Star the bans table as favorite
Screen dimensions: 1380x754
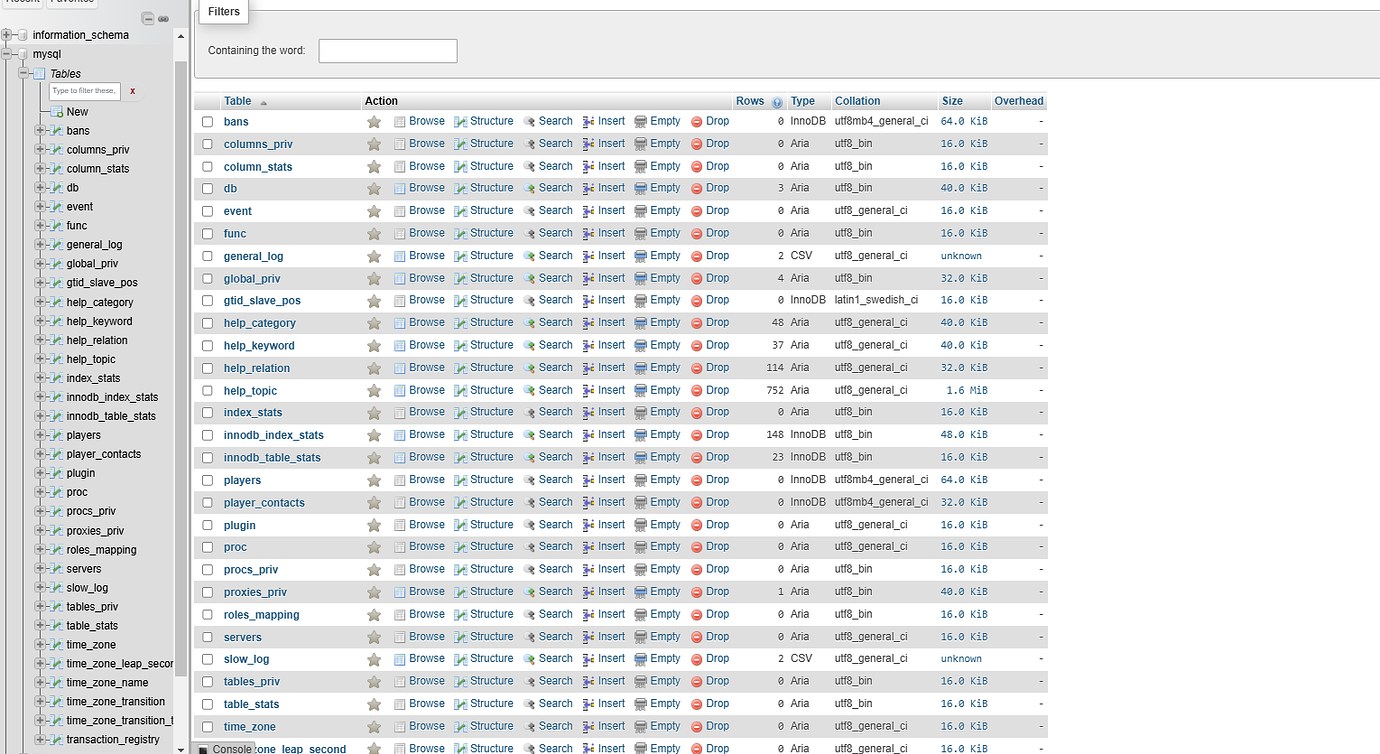pos(374,121)
